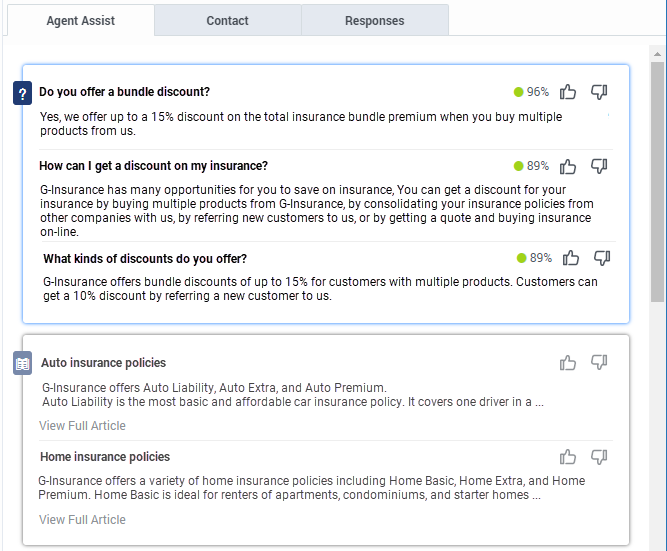
Task: Thumbs down 'What kinds of discounts' answer
Action: pos(602,258)
